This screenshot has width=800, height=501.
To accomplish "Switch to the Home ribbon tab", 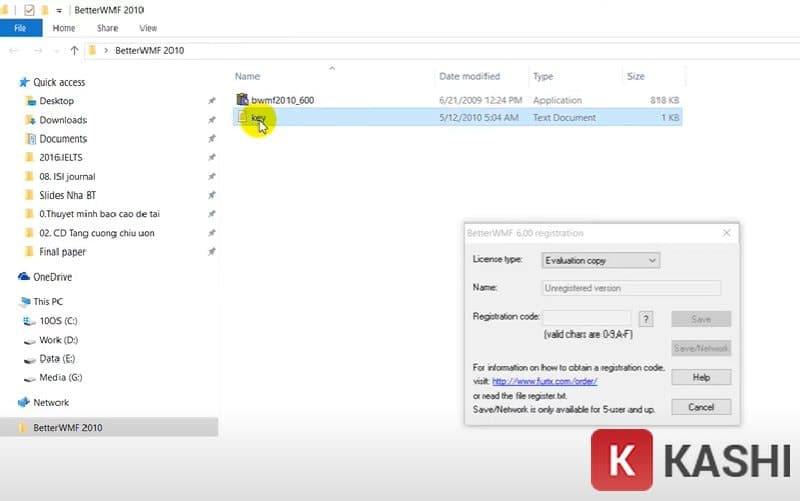I will click(x=64, y=28).
